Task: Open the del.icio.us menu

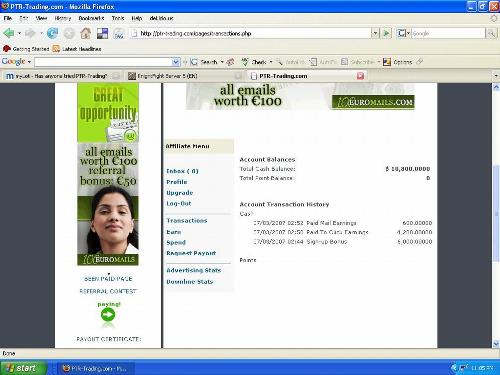Action: click(x=161, y=18)
